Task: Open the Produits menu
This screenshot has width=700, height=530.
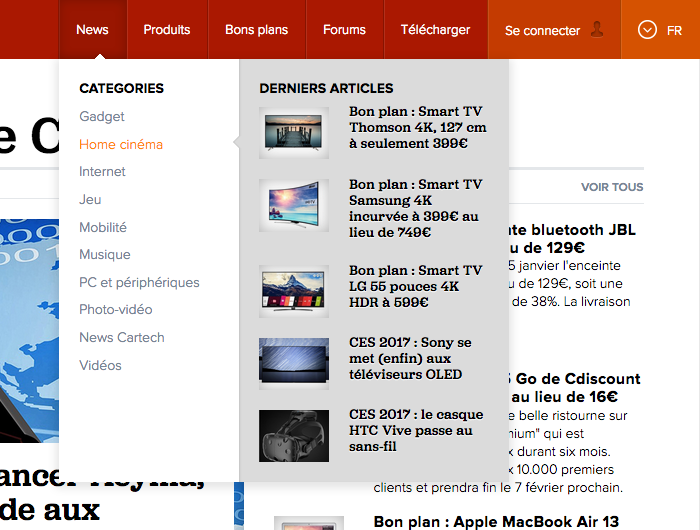Action: (167, 30)
